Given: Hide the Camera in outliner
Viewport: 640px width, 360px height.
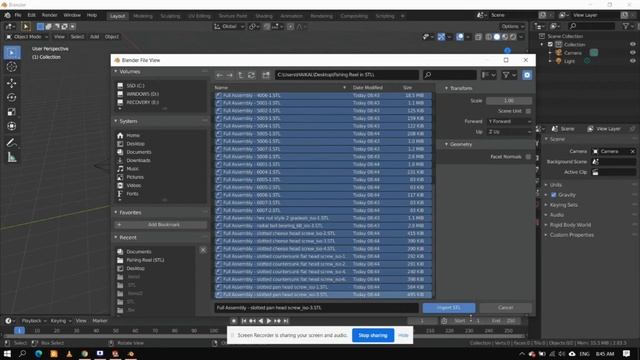Looking at the screenshot, I should click(632, 53).
